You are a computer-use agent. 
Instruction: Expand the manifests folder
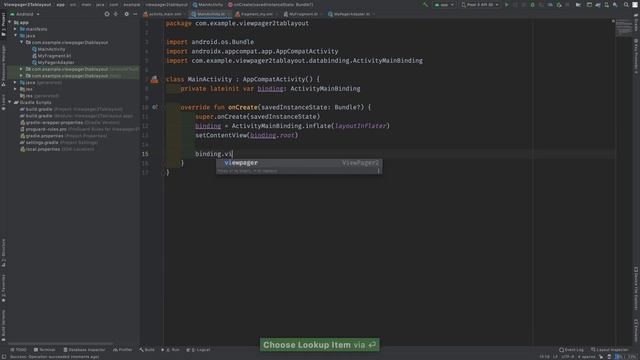[x=16, y=29]
